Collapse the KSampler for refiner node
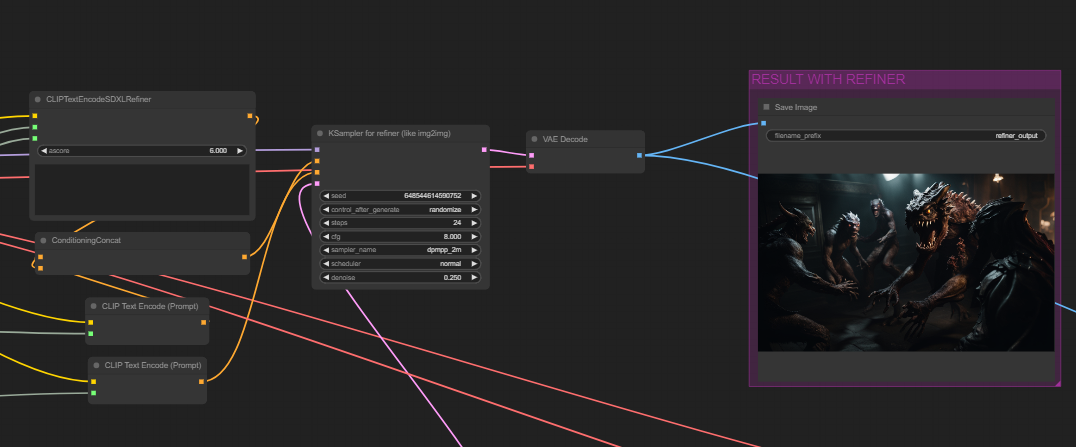Image resolution: width=1076 pixels, height=447 pixels. 320,133
